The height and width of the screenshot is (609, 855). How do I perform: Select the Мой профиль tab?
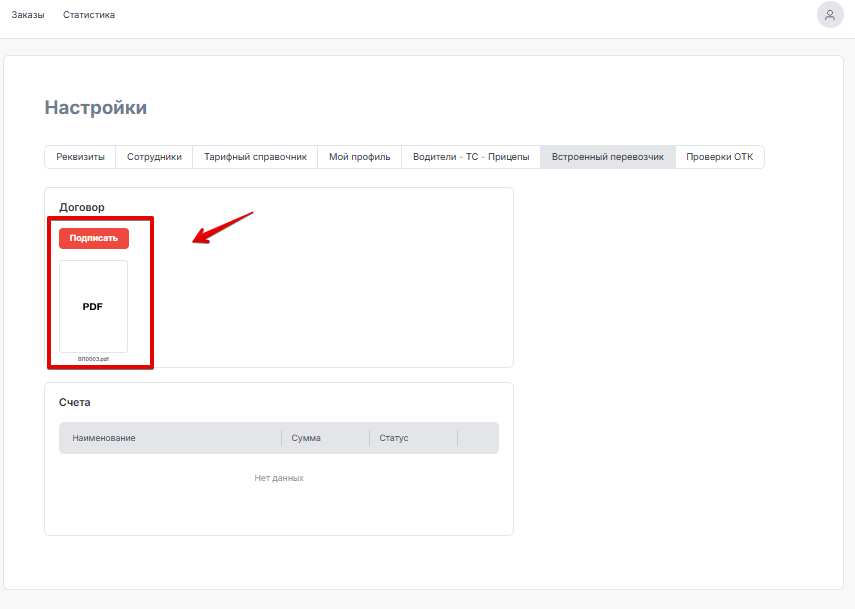pos(359,157)
